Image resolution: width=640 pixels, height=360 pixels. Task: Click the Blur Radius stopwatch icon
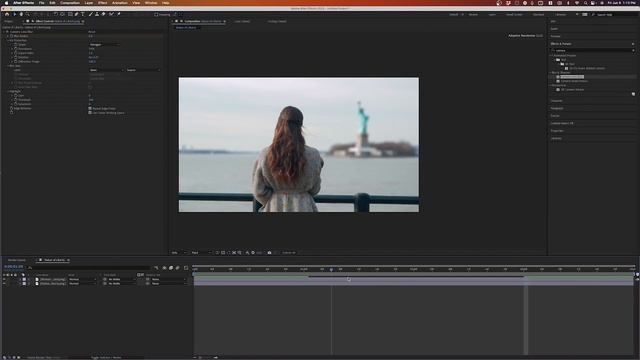click(x=11, y=36)
